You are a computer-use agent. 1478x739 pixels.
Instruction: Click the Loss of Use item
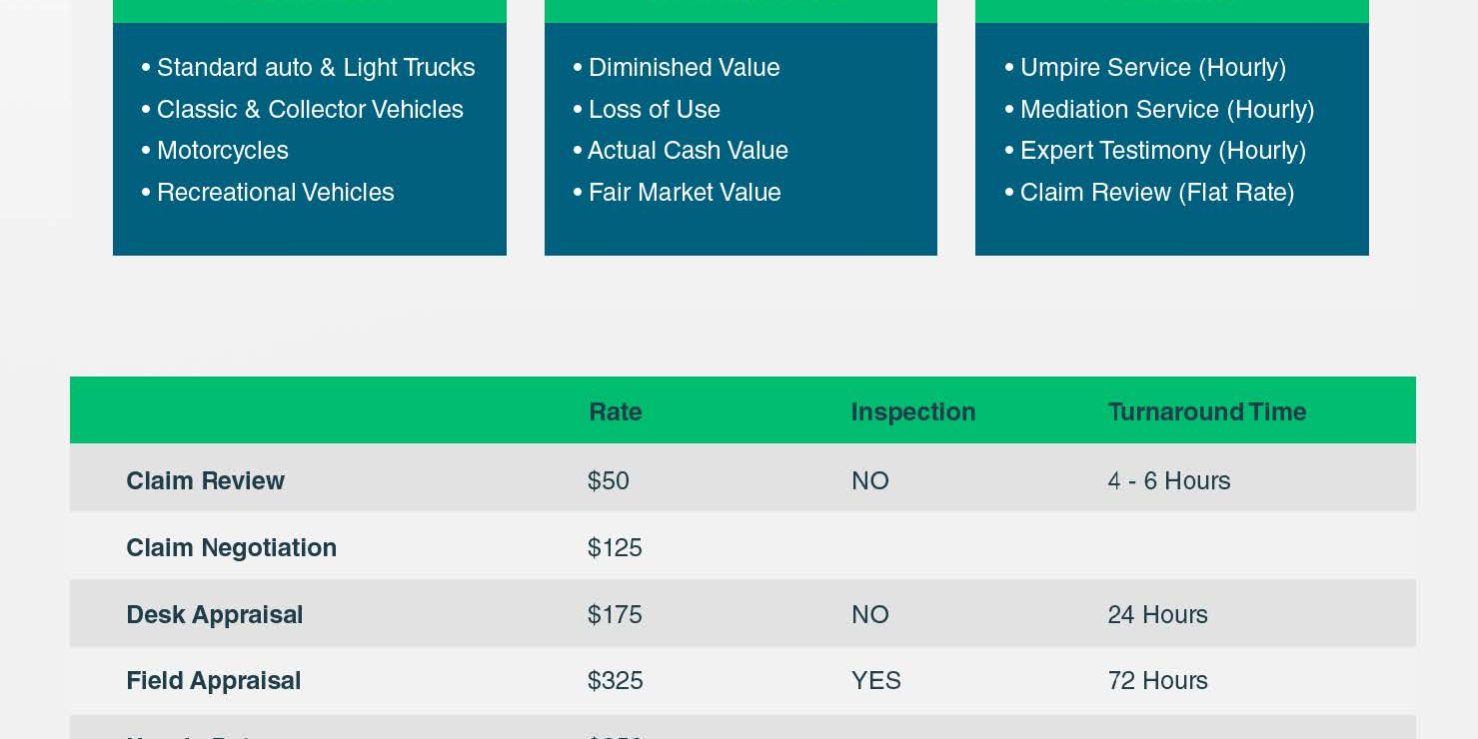pos(654,109)
